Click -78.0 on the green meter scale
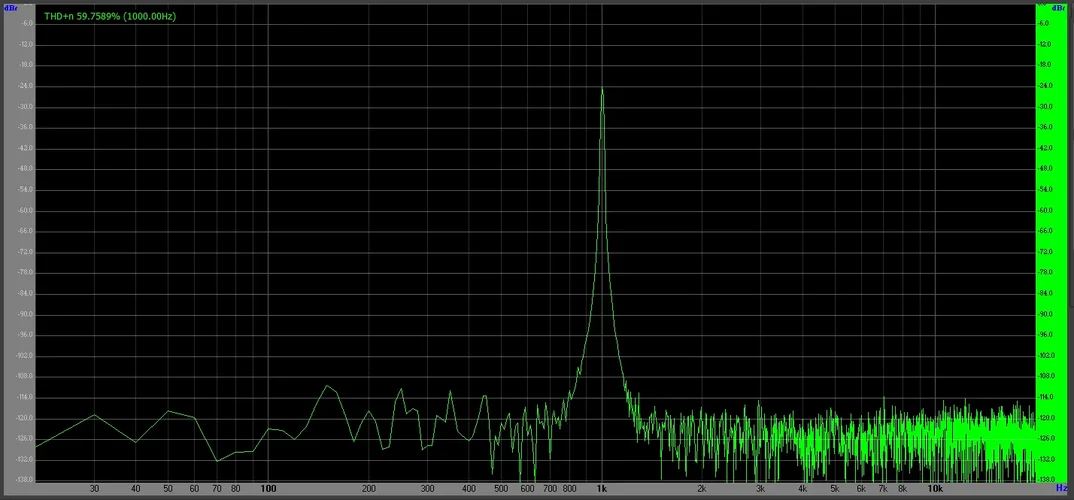This screenshot has height=500, width=1074. pos(1045,273)
